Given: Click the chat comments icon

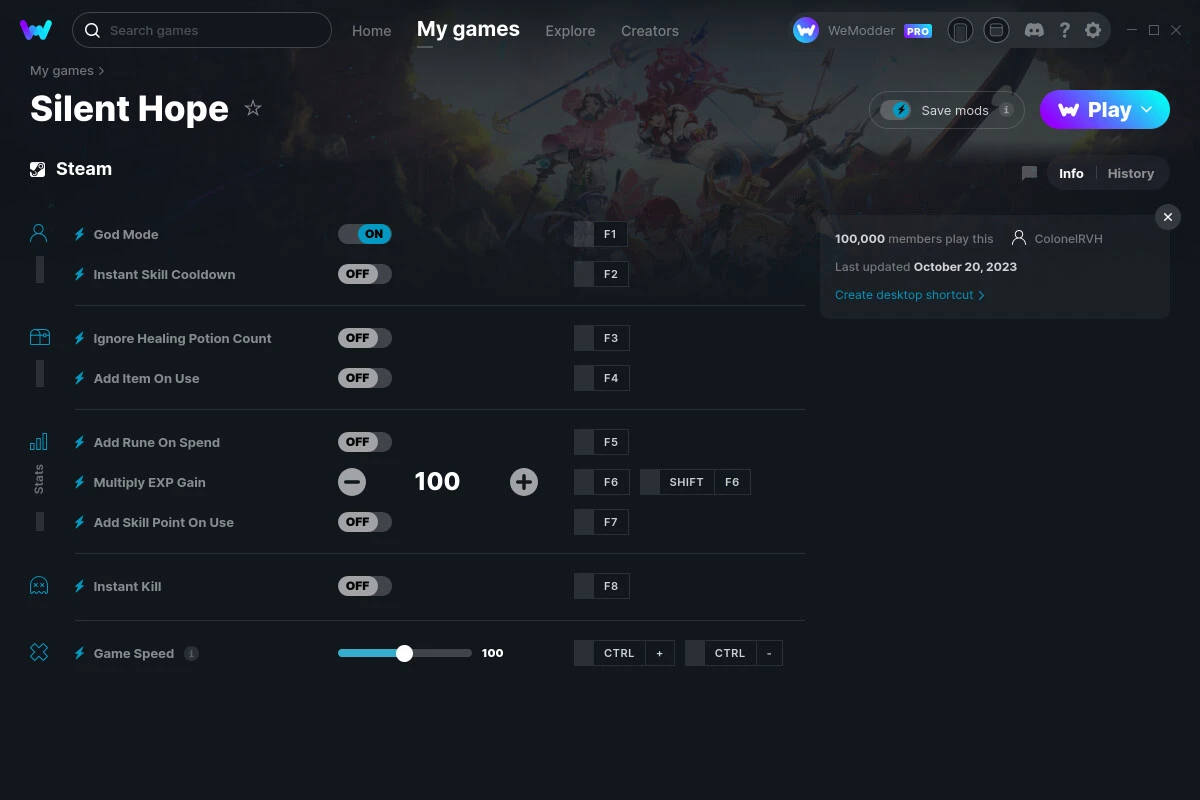Looking at the screenshot, I should click(1029, 173).
